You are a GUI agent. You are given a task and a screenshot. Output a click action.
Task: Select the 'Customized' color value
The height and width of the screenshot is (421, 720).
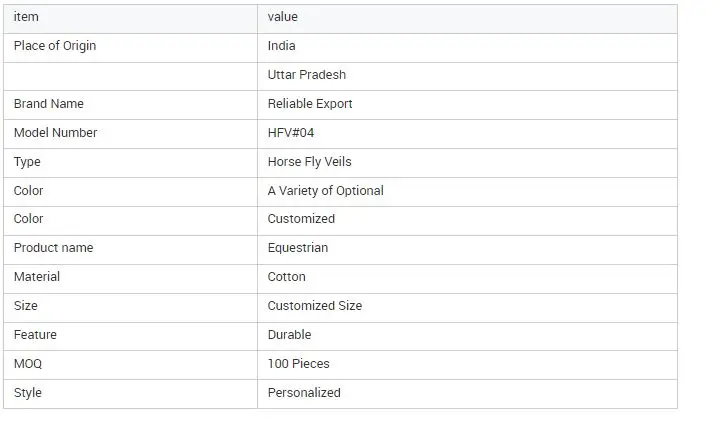coord(302,219)
